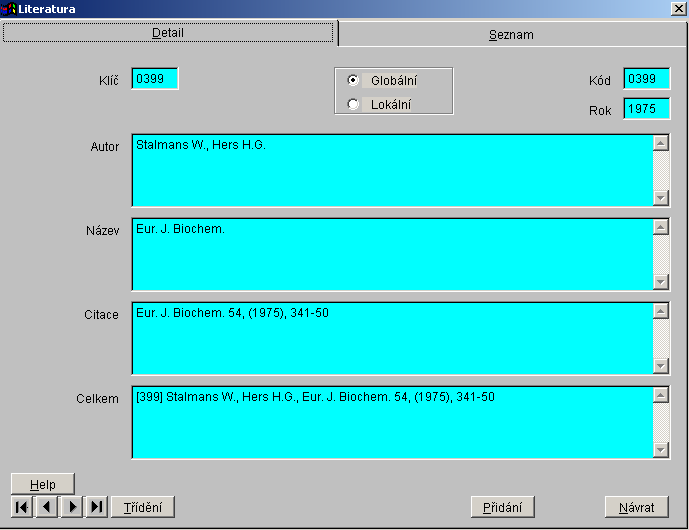Open the Detail tab
Viewport: 689px width, 530px height.
coord(168,33)
